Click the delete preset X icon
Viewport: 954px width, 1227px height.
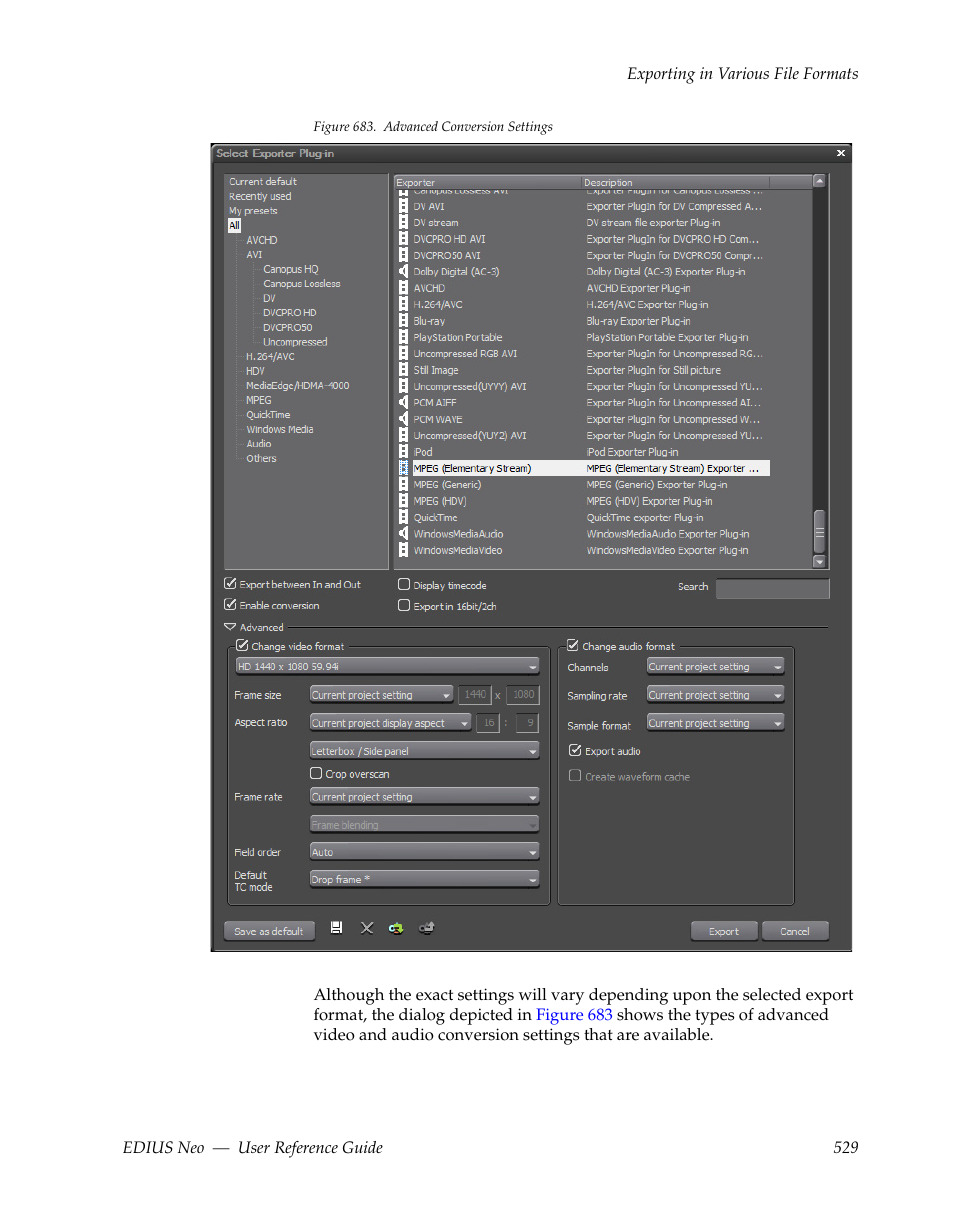pos(367,928)
